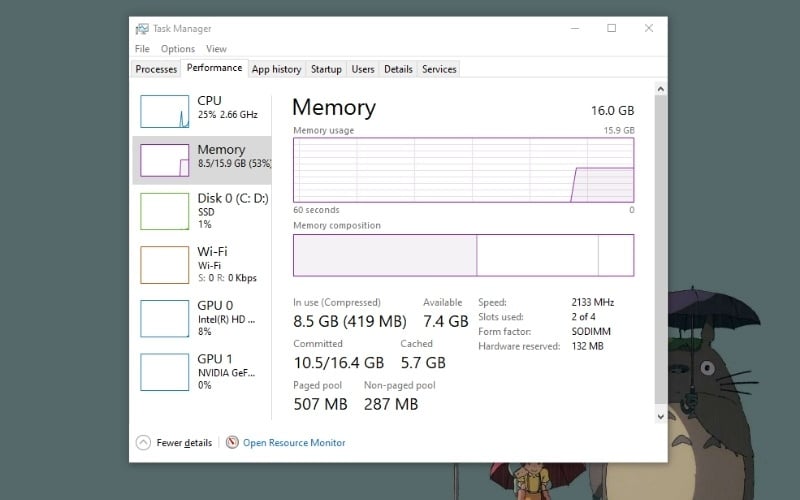Open the File menu
Screen dimensions: 800x500
tap(142, 49)
